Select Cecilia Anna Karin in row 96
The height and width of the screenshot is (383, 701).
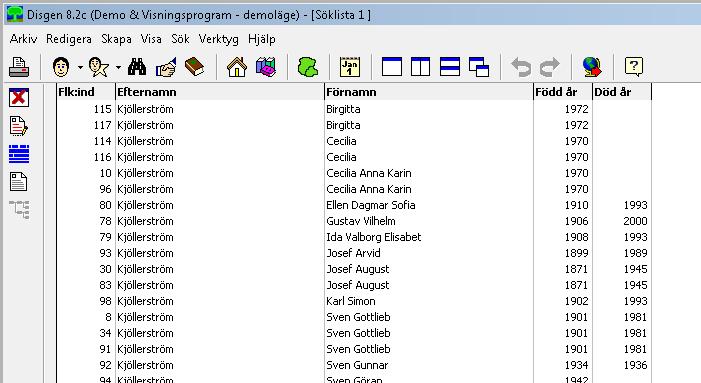click(369, 189)
